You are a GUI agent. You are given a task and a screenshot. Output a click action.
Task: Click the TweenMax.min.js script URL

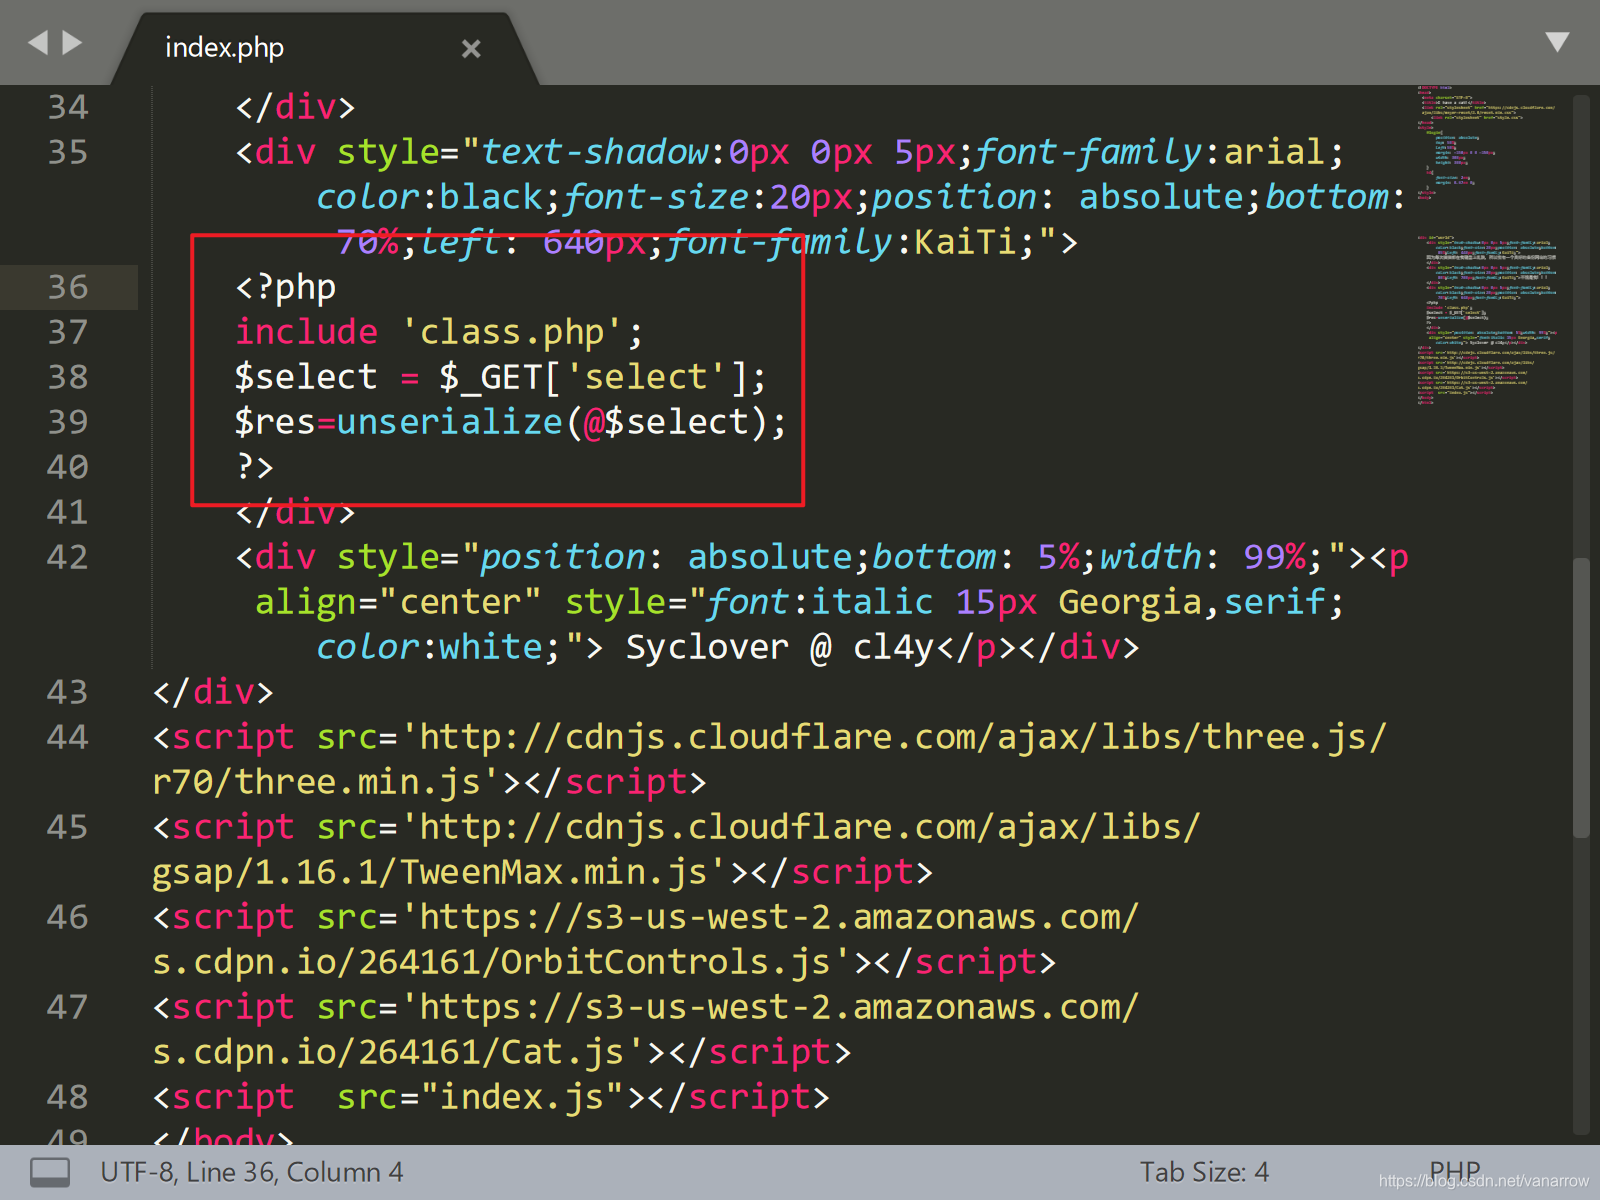click(676, 850)
